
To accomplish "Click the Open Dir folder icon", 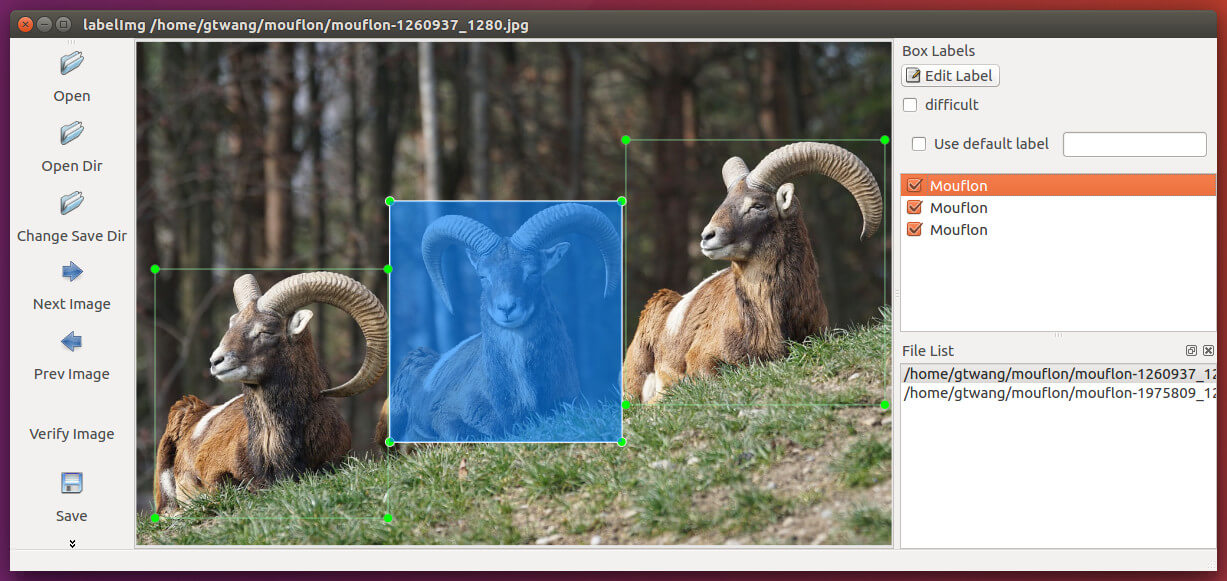I will point(72,133).
